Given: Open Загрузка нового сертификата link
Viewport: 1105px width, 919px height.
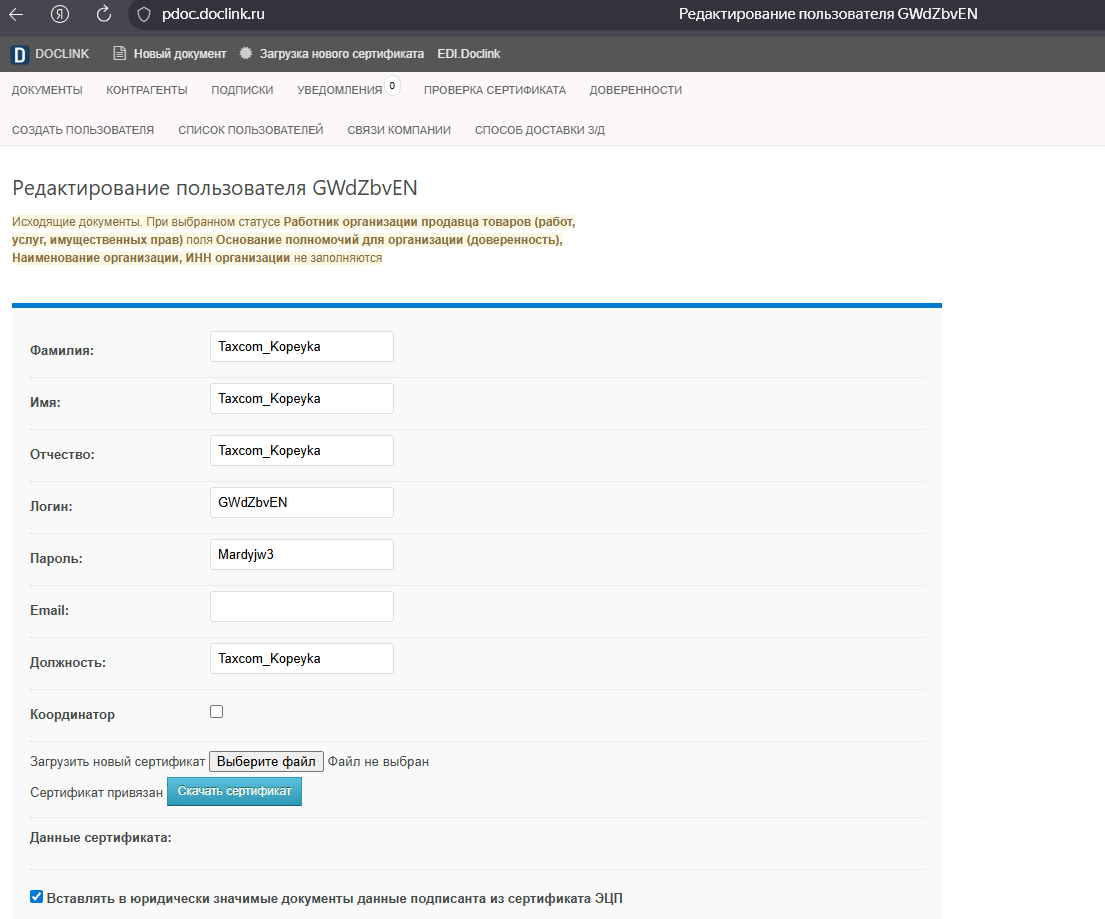Looking at the screenshot, I should click(341, 54).
